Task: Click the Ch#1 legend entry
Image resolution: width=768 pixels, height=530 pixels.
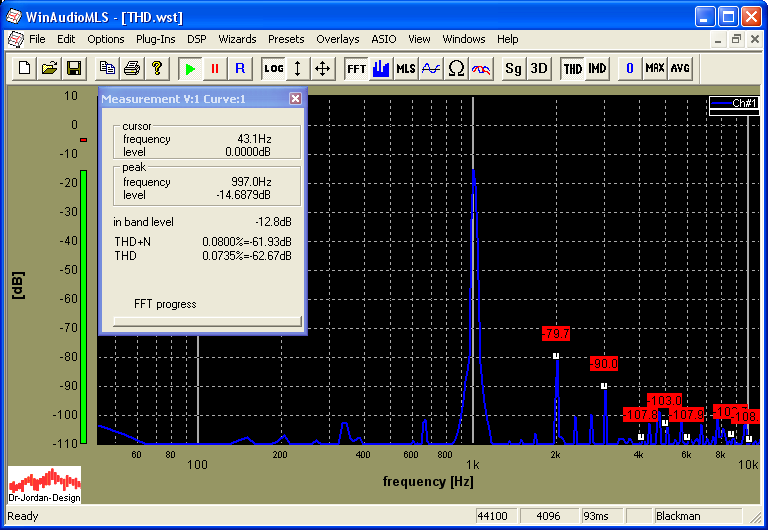Action: pyautogui.click(x=734, y=103)
